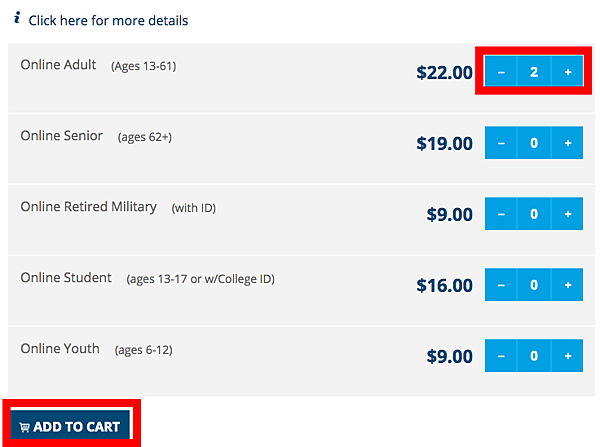The width and height of the screenshot is (600, 447).
Task: Remove one Online Retired Military ticket
Action: 501,214
